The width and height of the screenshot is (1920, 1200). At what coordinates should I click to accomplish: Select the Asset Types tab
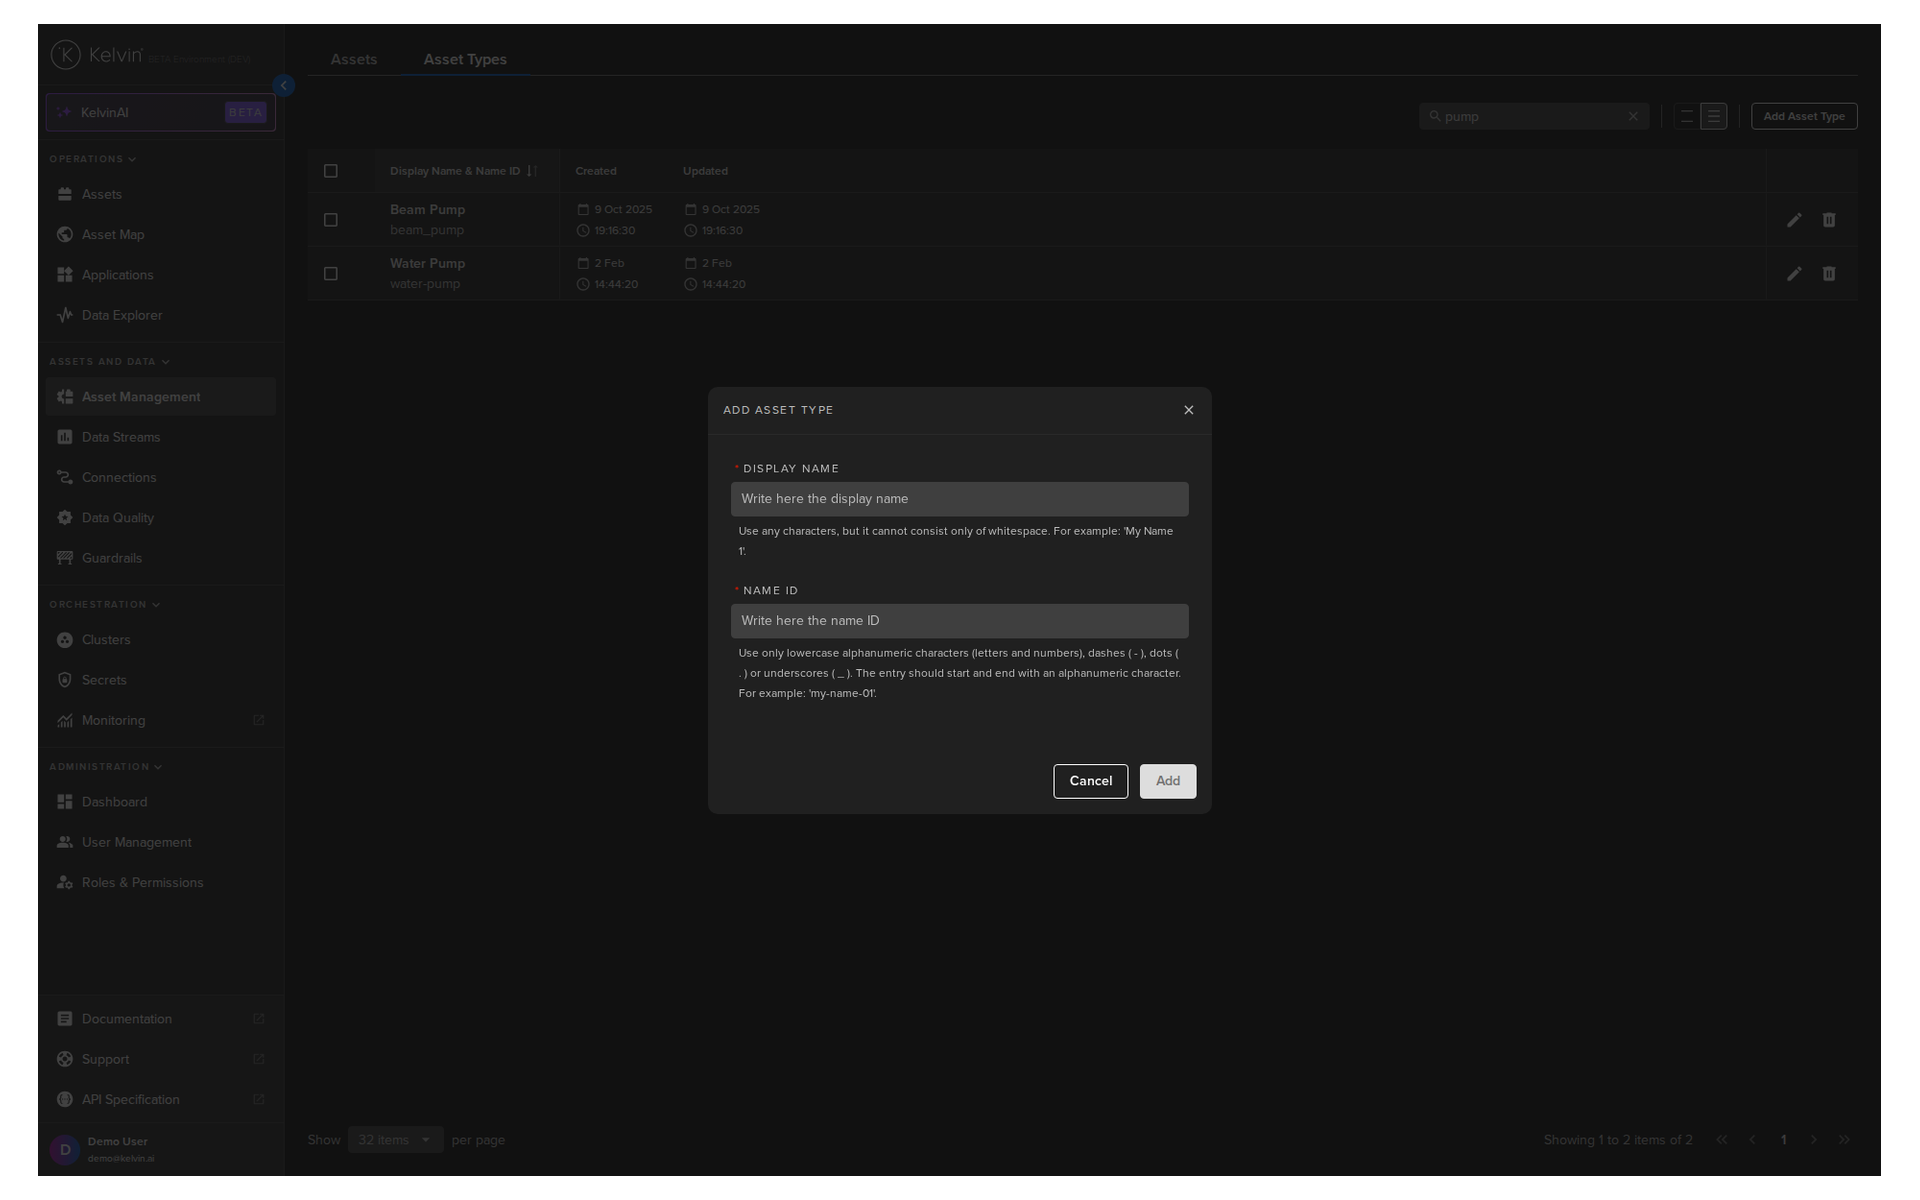pos(465,60)
